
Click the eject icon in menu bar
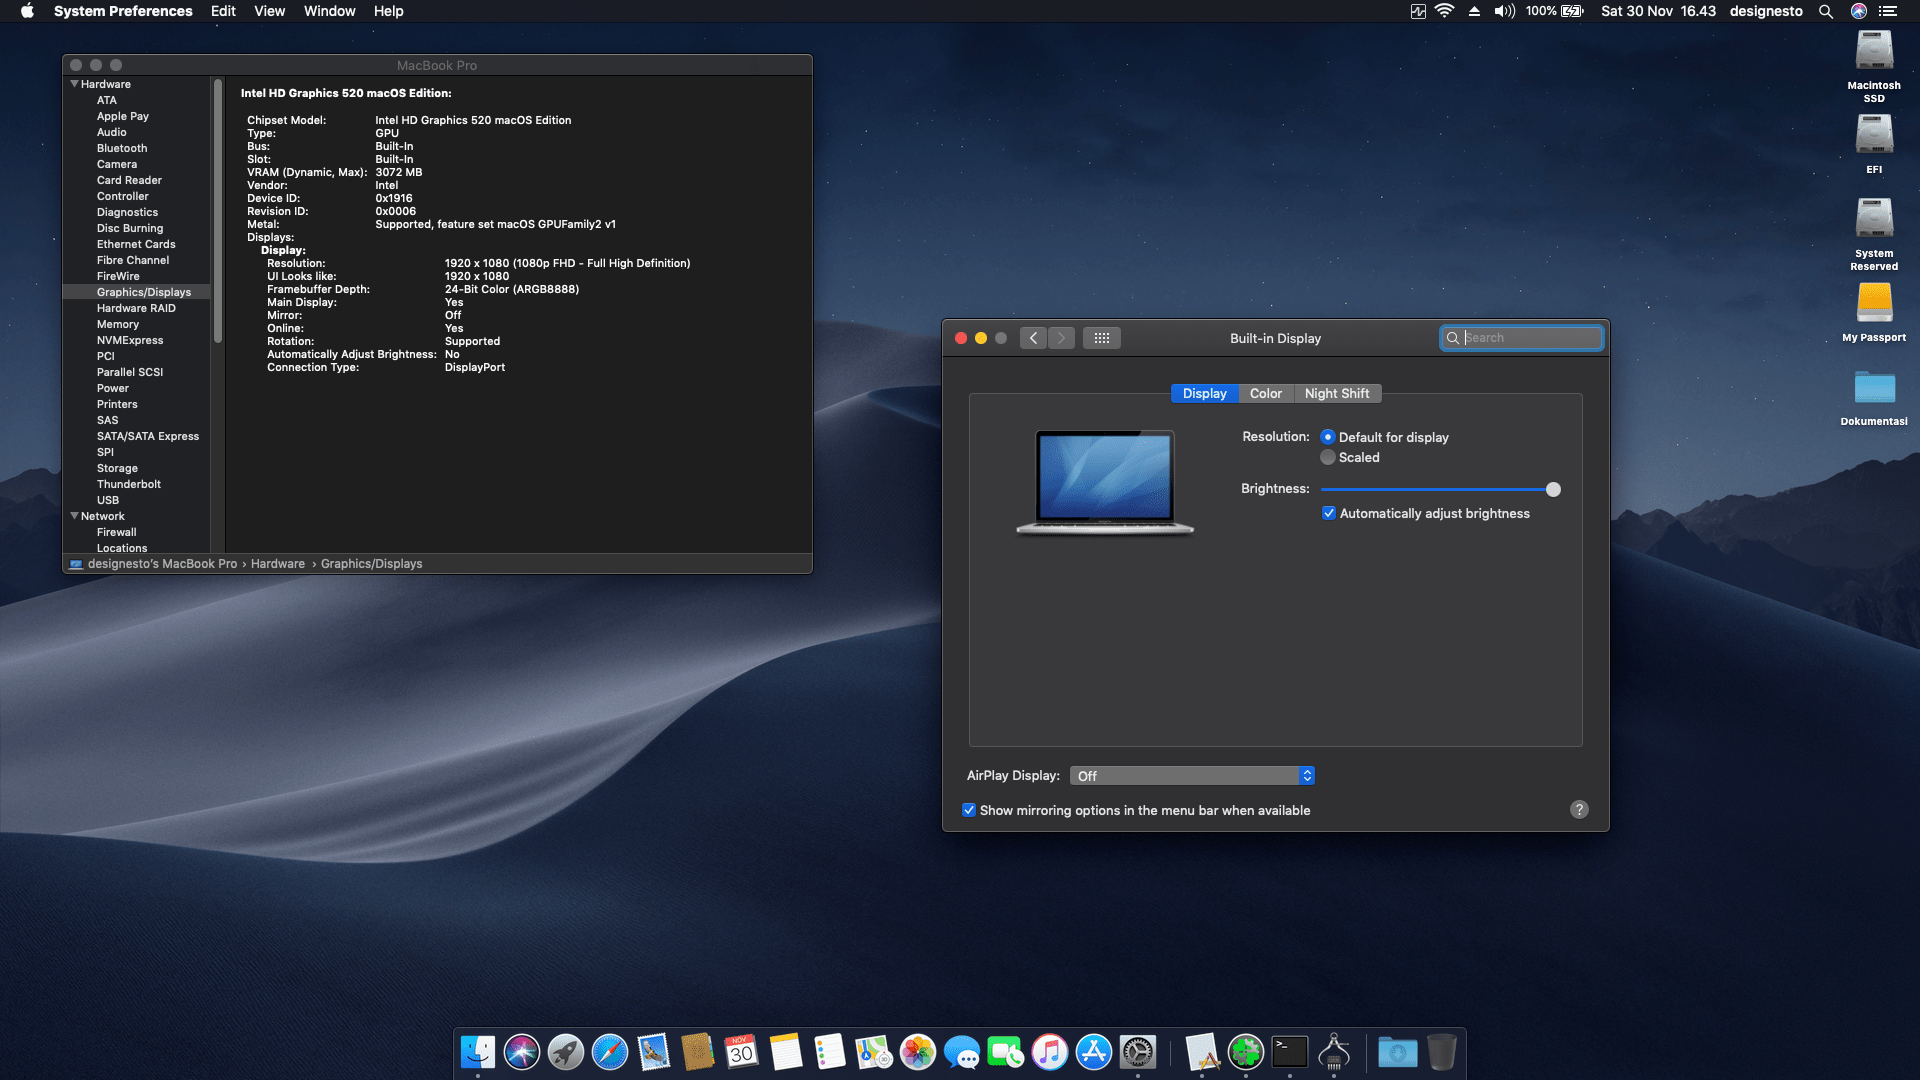tap(1474, 11)
